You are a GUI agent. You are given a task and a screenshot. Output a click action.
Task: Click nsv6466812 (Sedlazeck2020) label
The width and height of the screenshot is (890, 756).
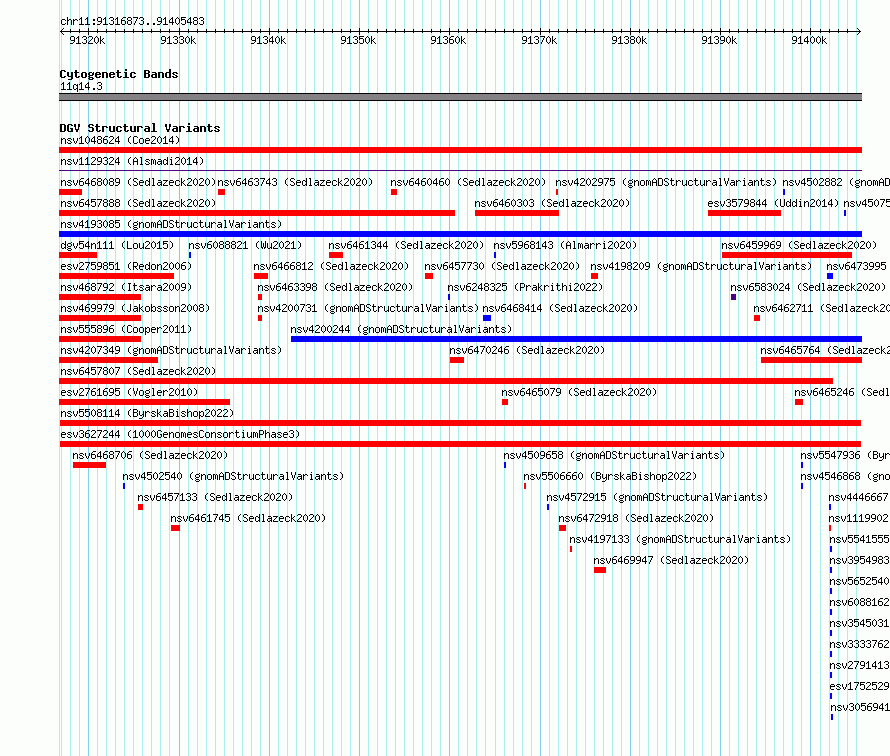(x=331, y=266)
